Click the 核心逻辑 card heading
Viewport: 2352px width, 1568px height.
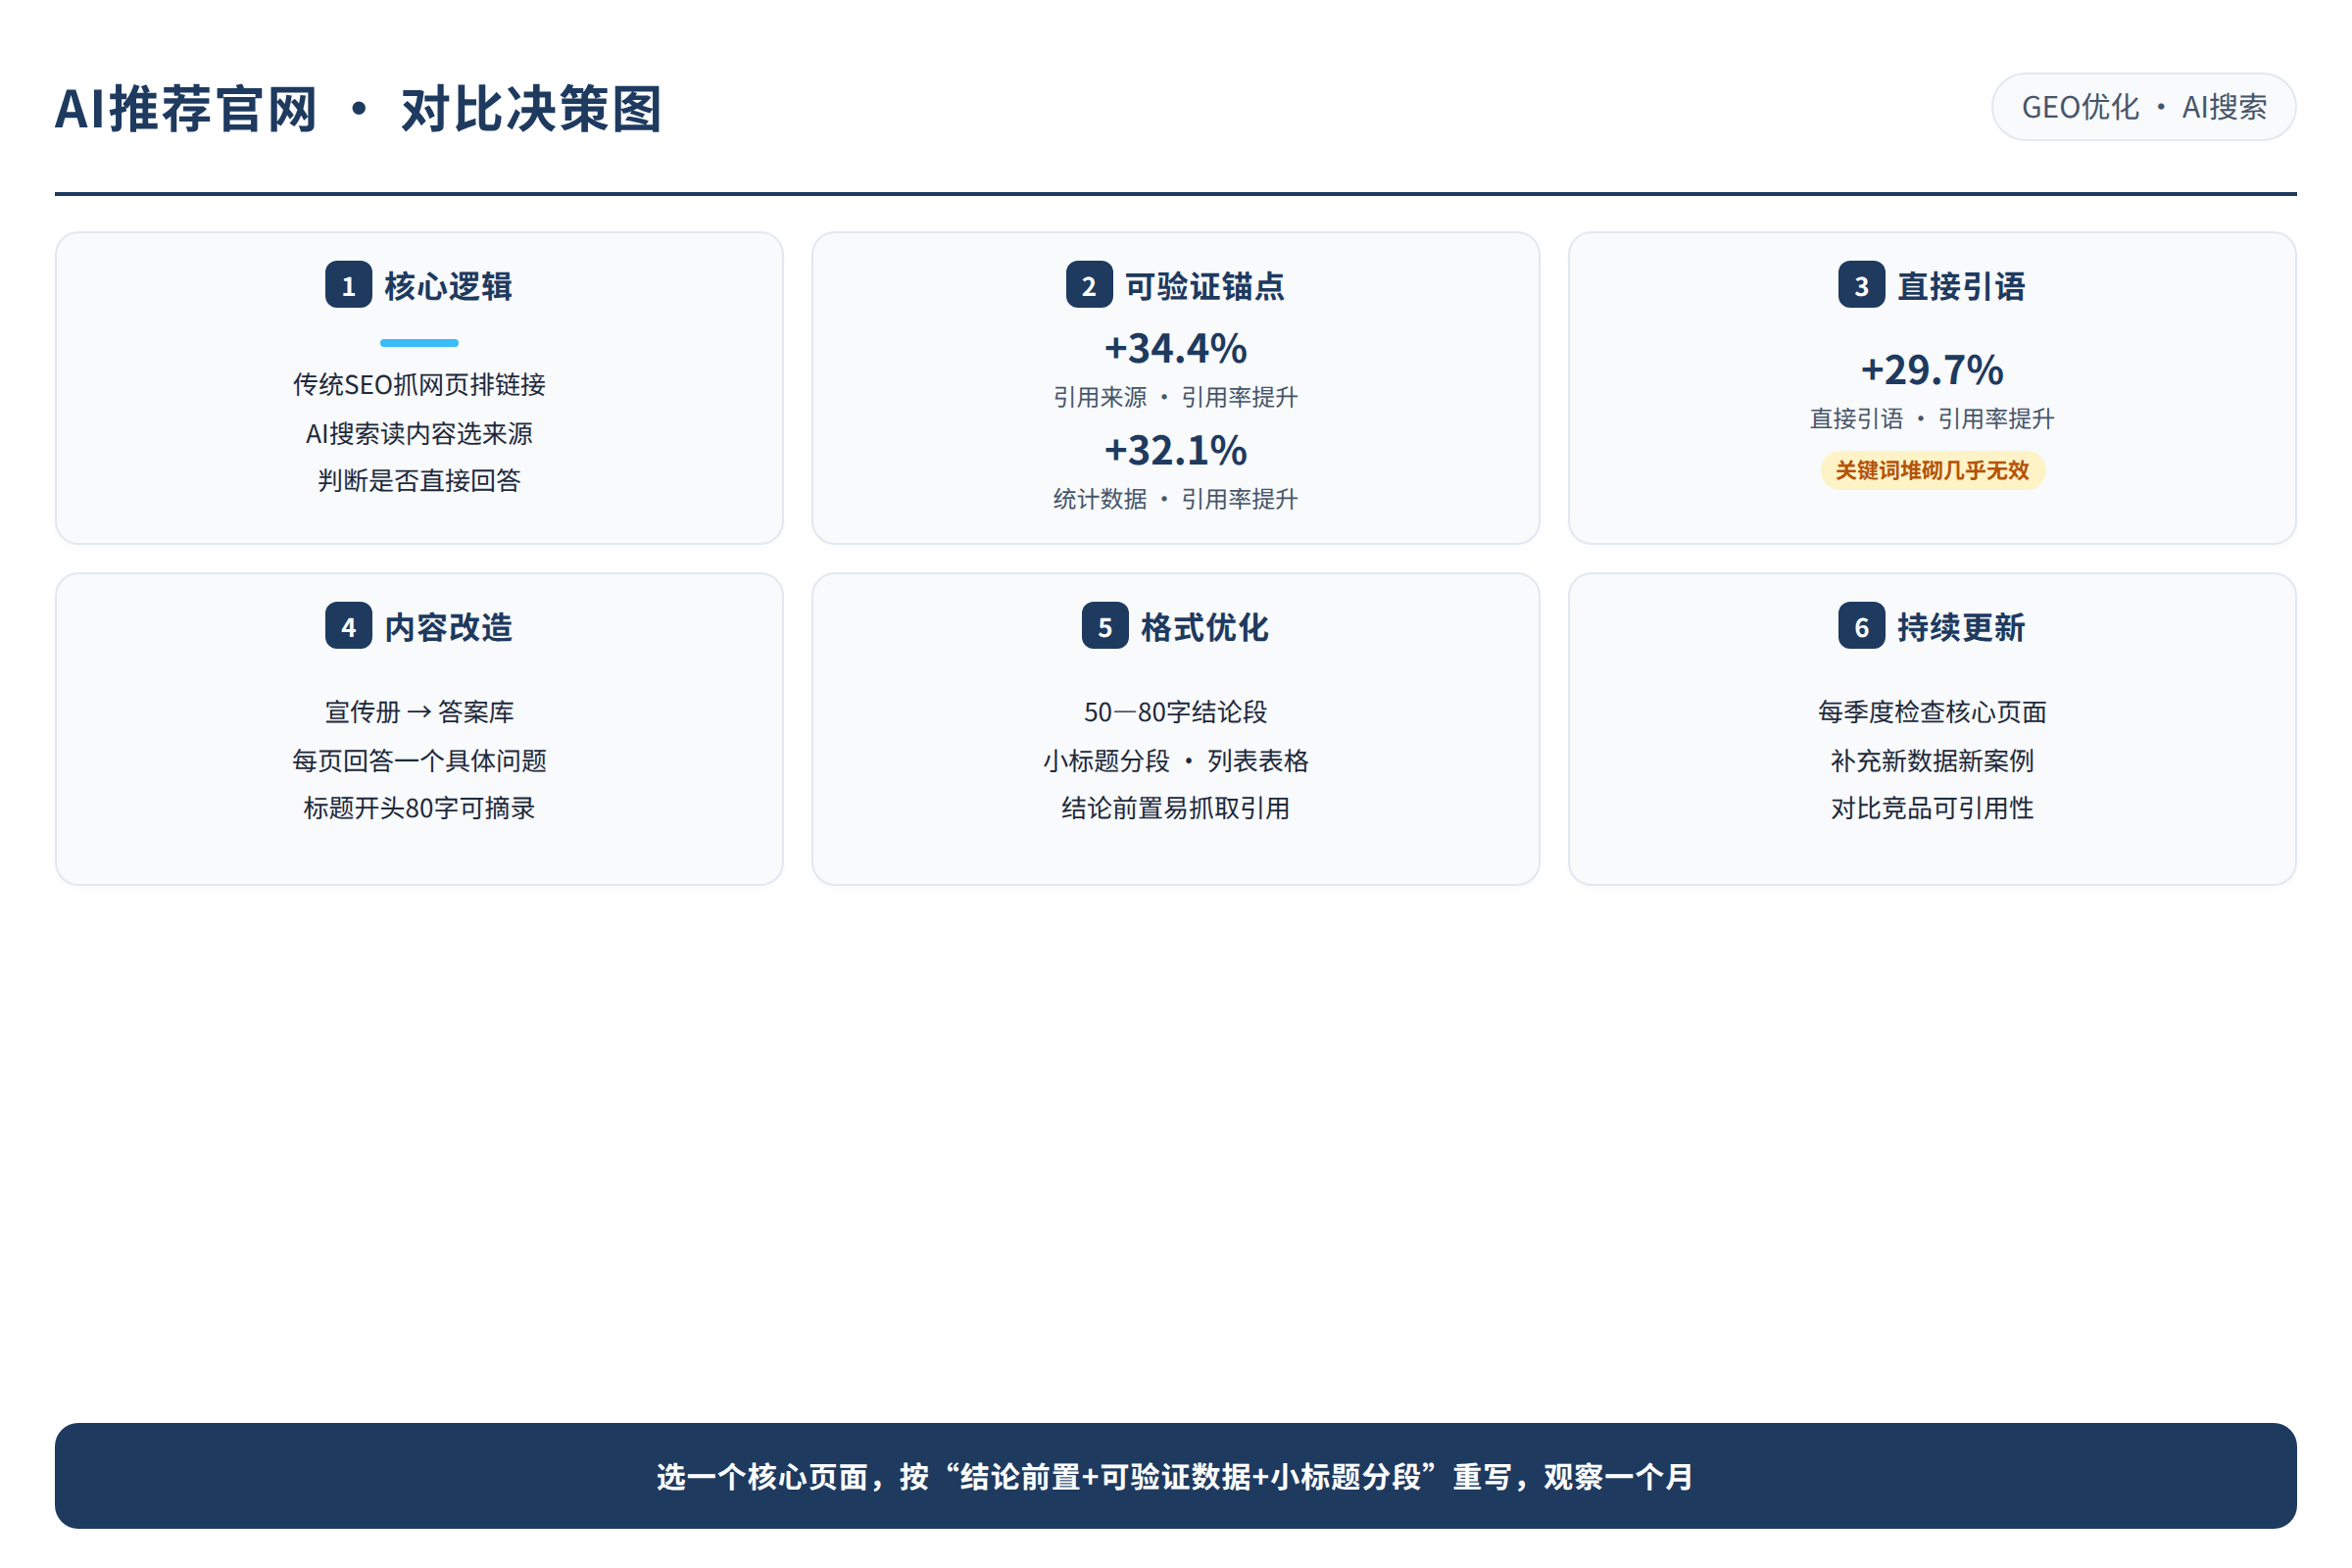[x=448, y=286]
